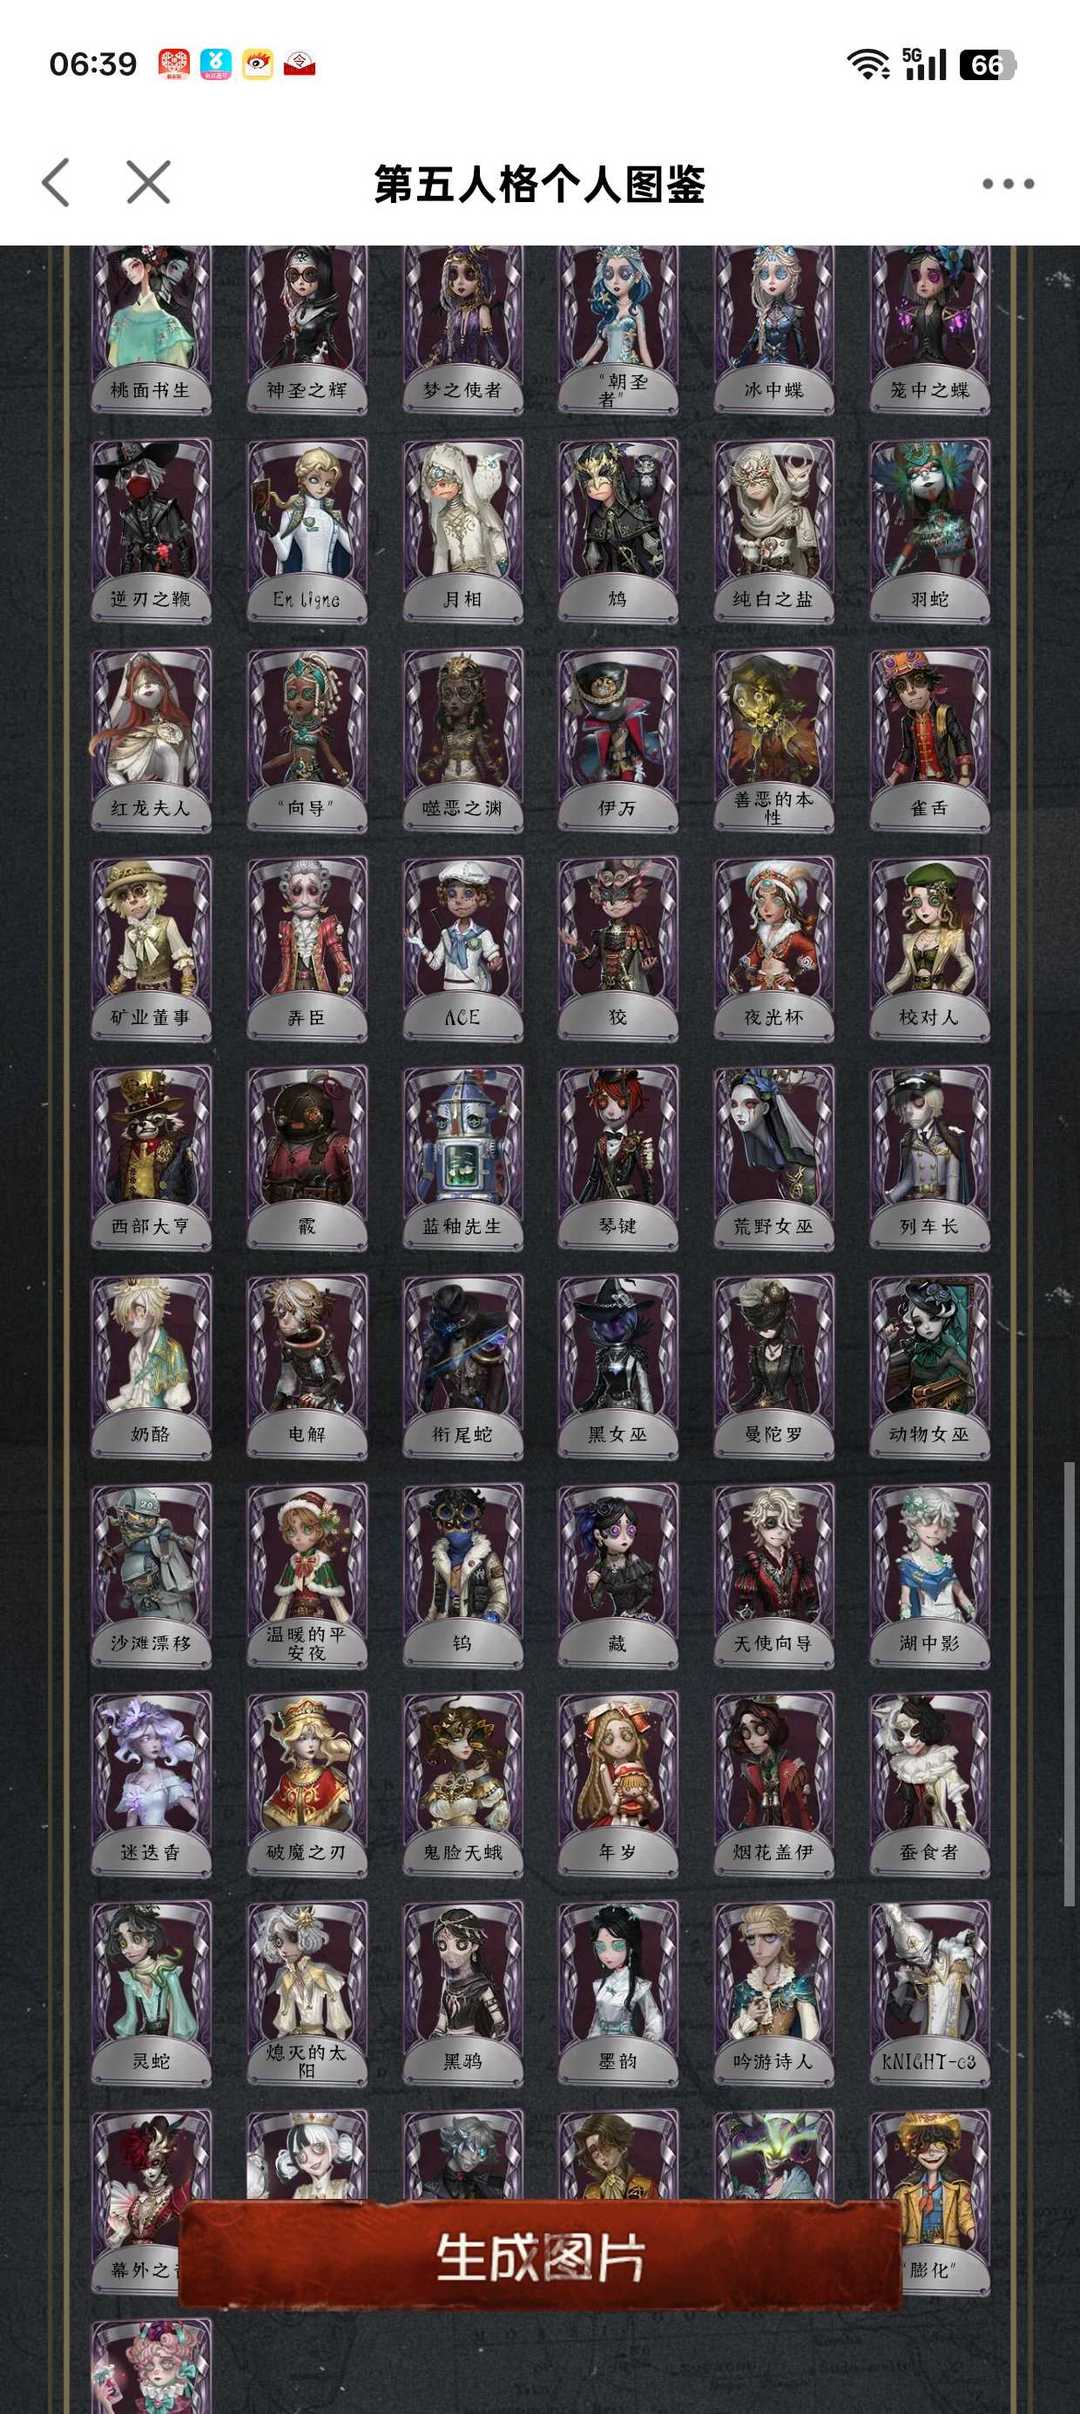This screenshot has height=2414, width=1080.
Task: Select the En ligne costume card
Action: click(x=306, y=532)
